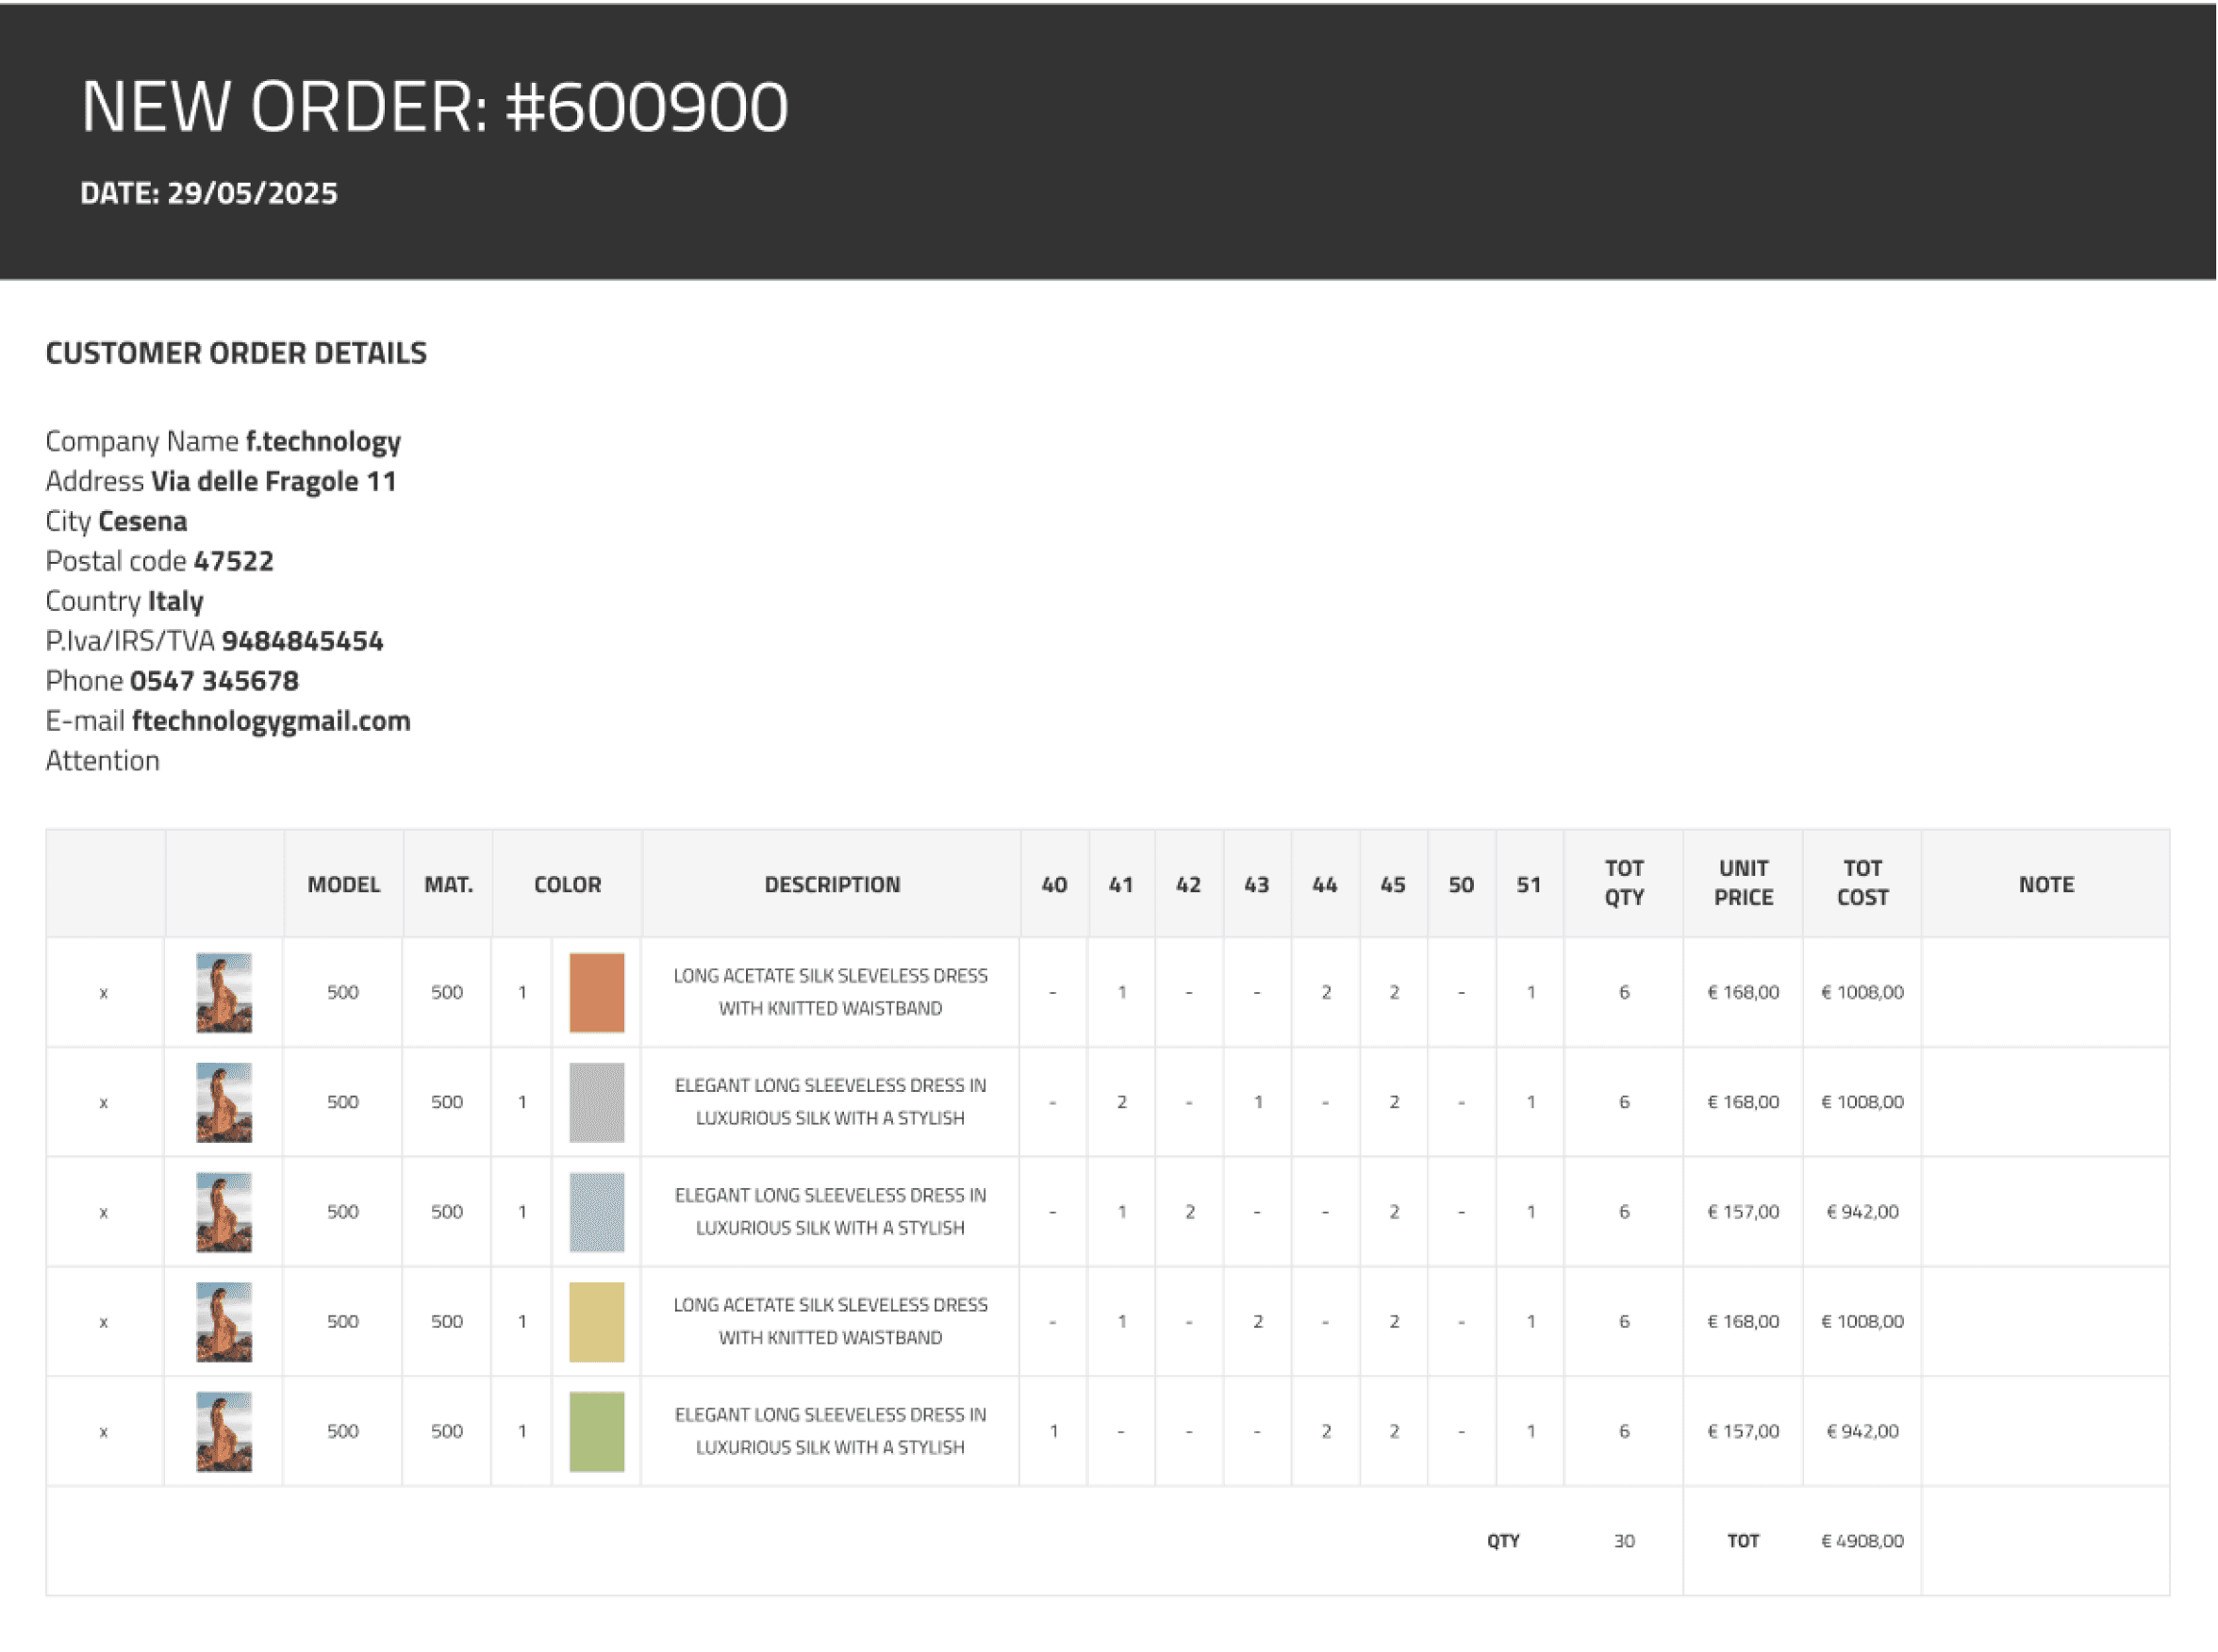Viewport: 2218px width, 1652px height.
Task: Click the grand total € 4908,00
Action: [1862, 1541]
